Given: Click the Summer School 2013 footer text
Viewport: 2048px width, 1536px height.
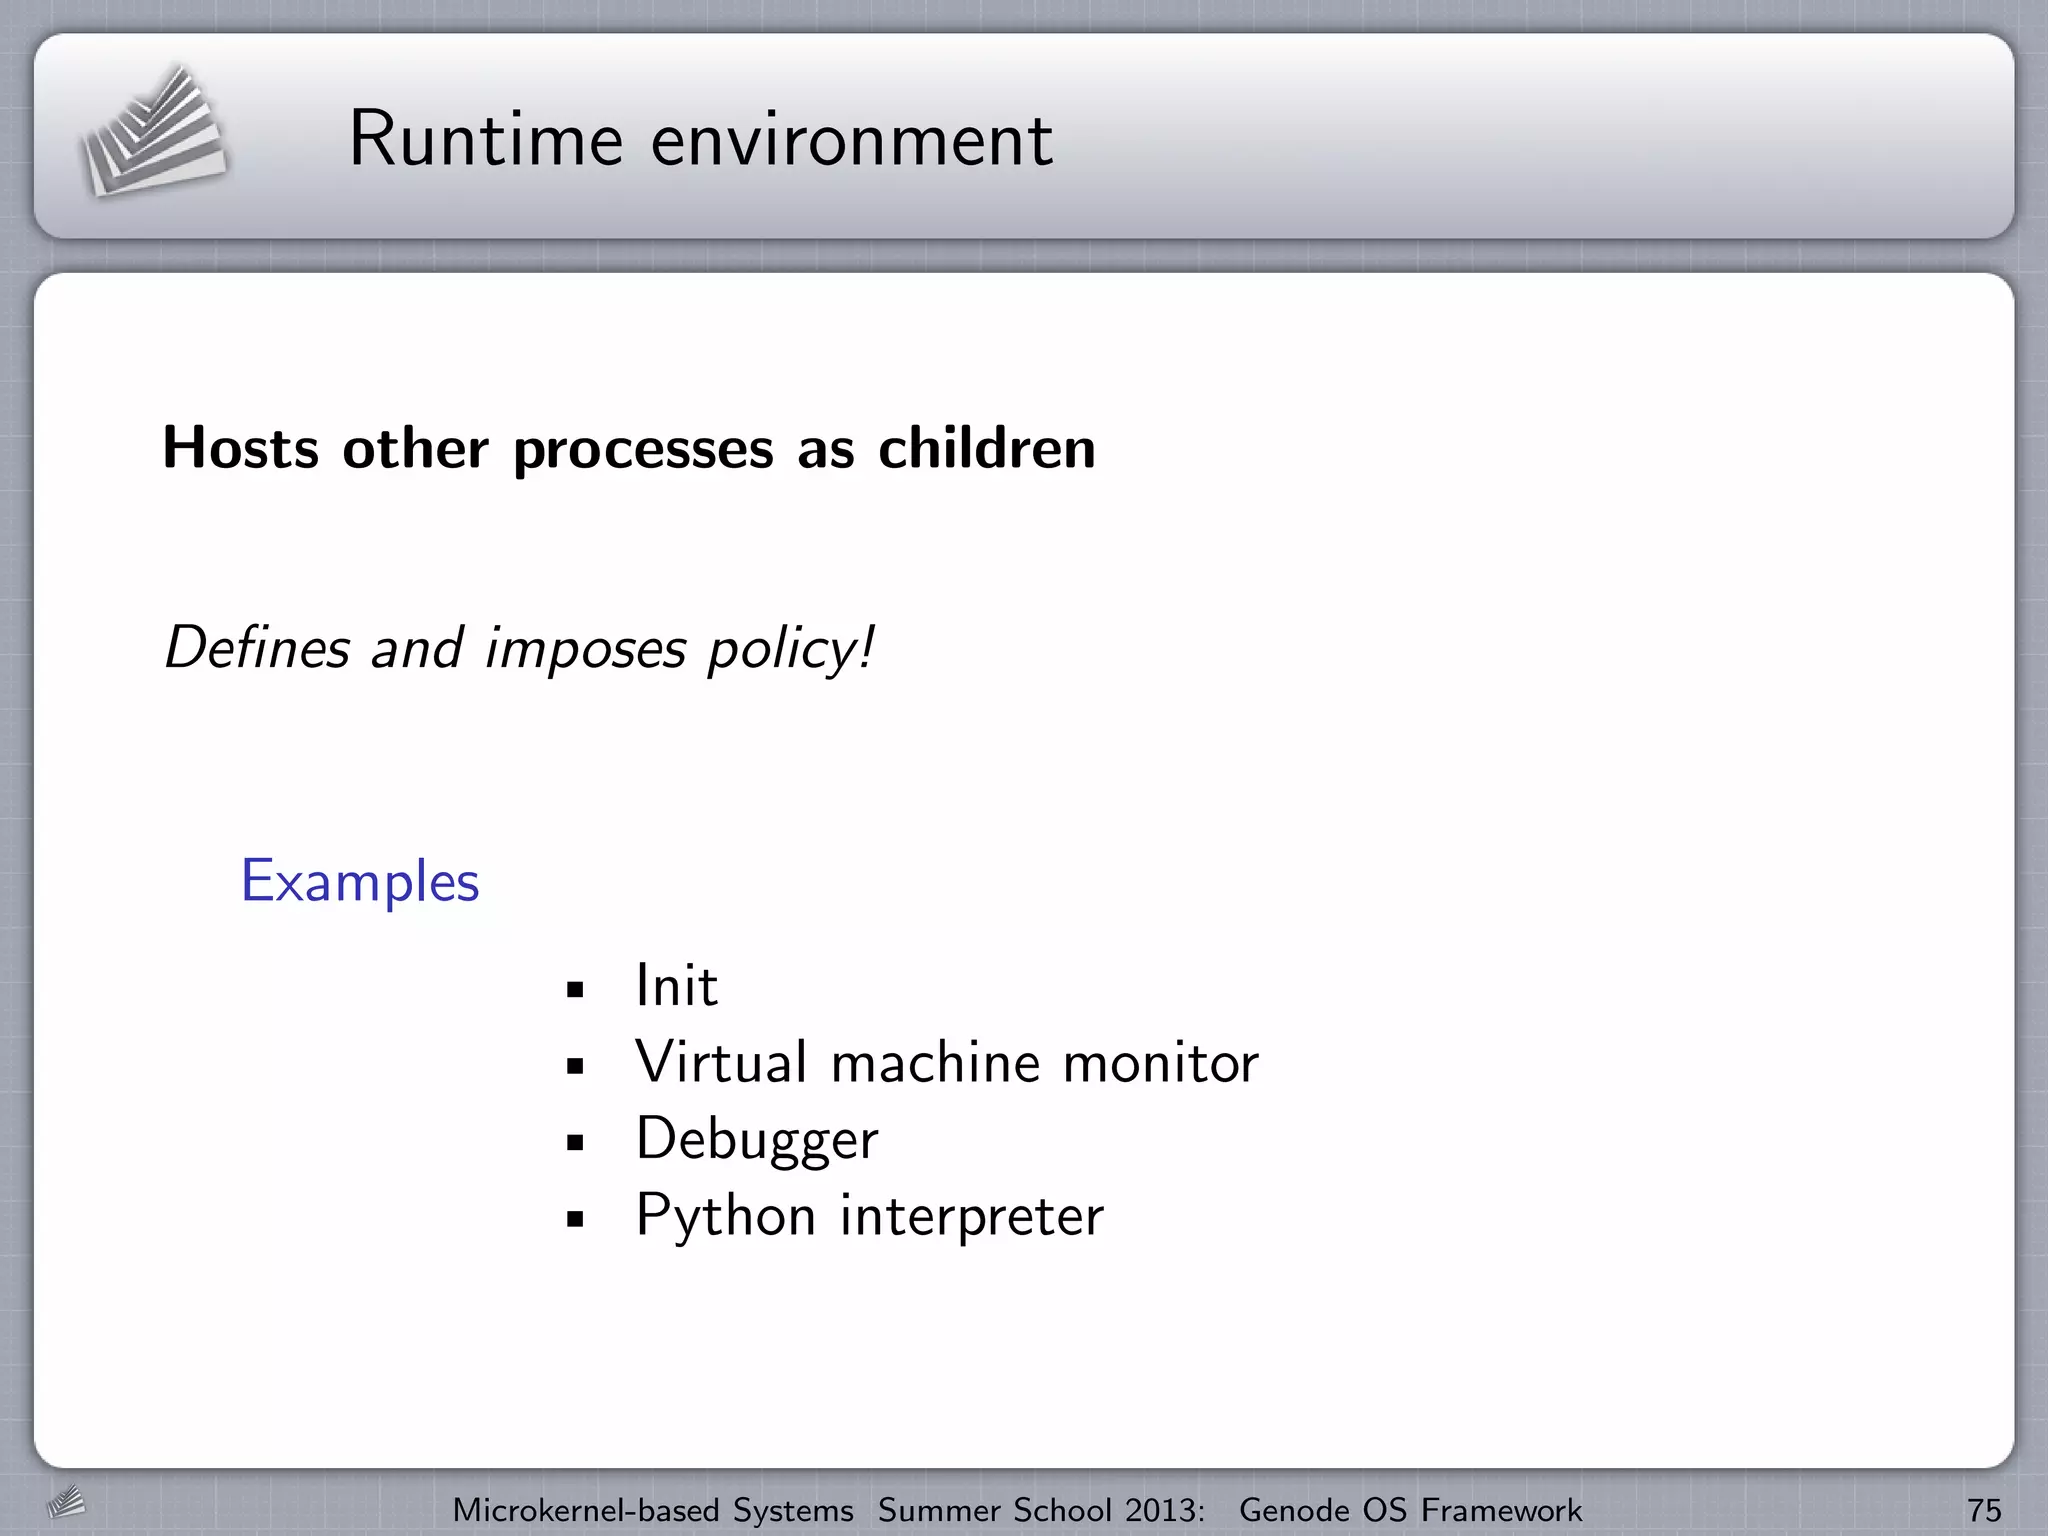Looking at the screenshot, I should tap(1041, 1510).
